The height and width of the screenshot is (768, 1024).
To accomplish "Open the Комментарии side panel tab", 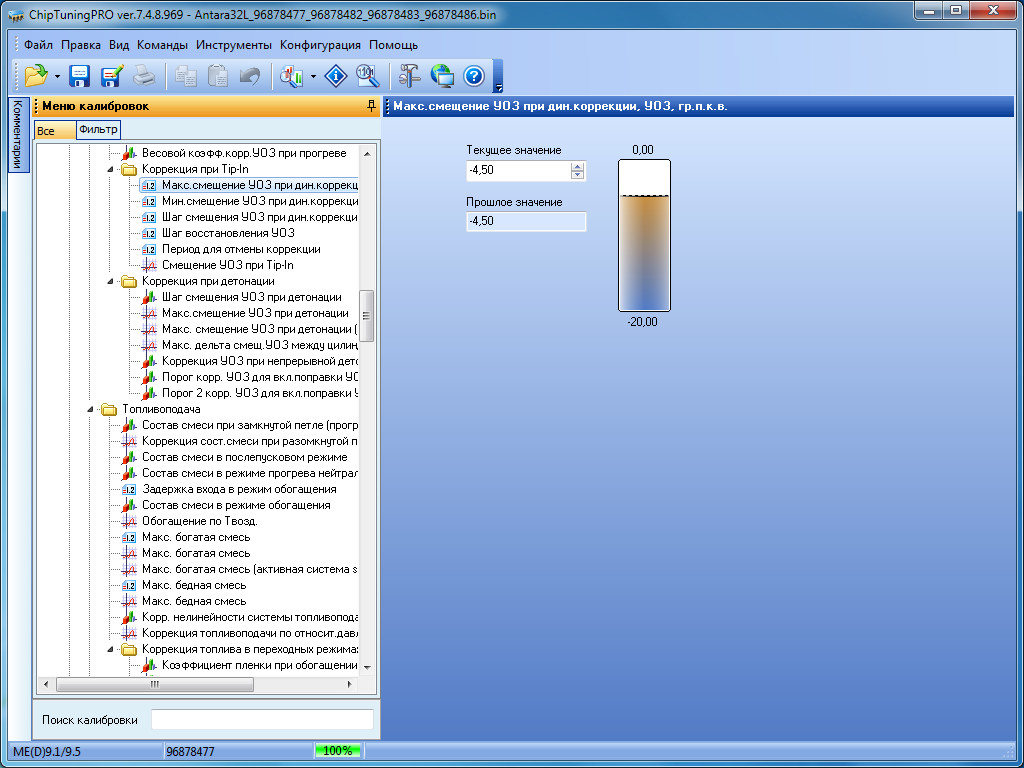I will click(17, 135).
